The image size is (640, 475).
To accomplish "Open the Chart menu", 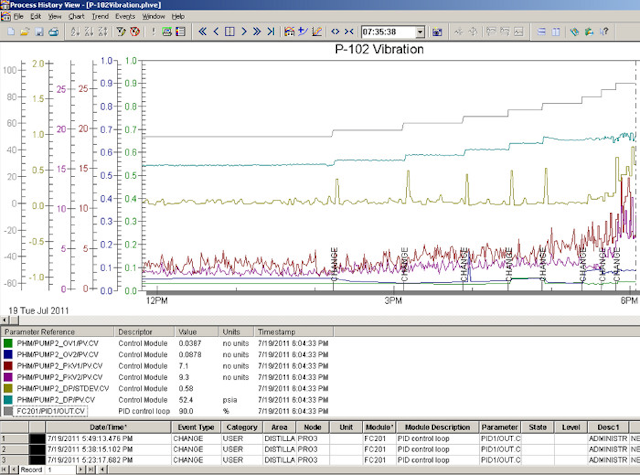I will 76,17.
